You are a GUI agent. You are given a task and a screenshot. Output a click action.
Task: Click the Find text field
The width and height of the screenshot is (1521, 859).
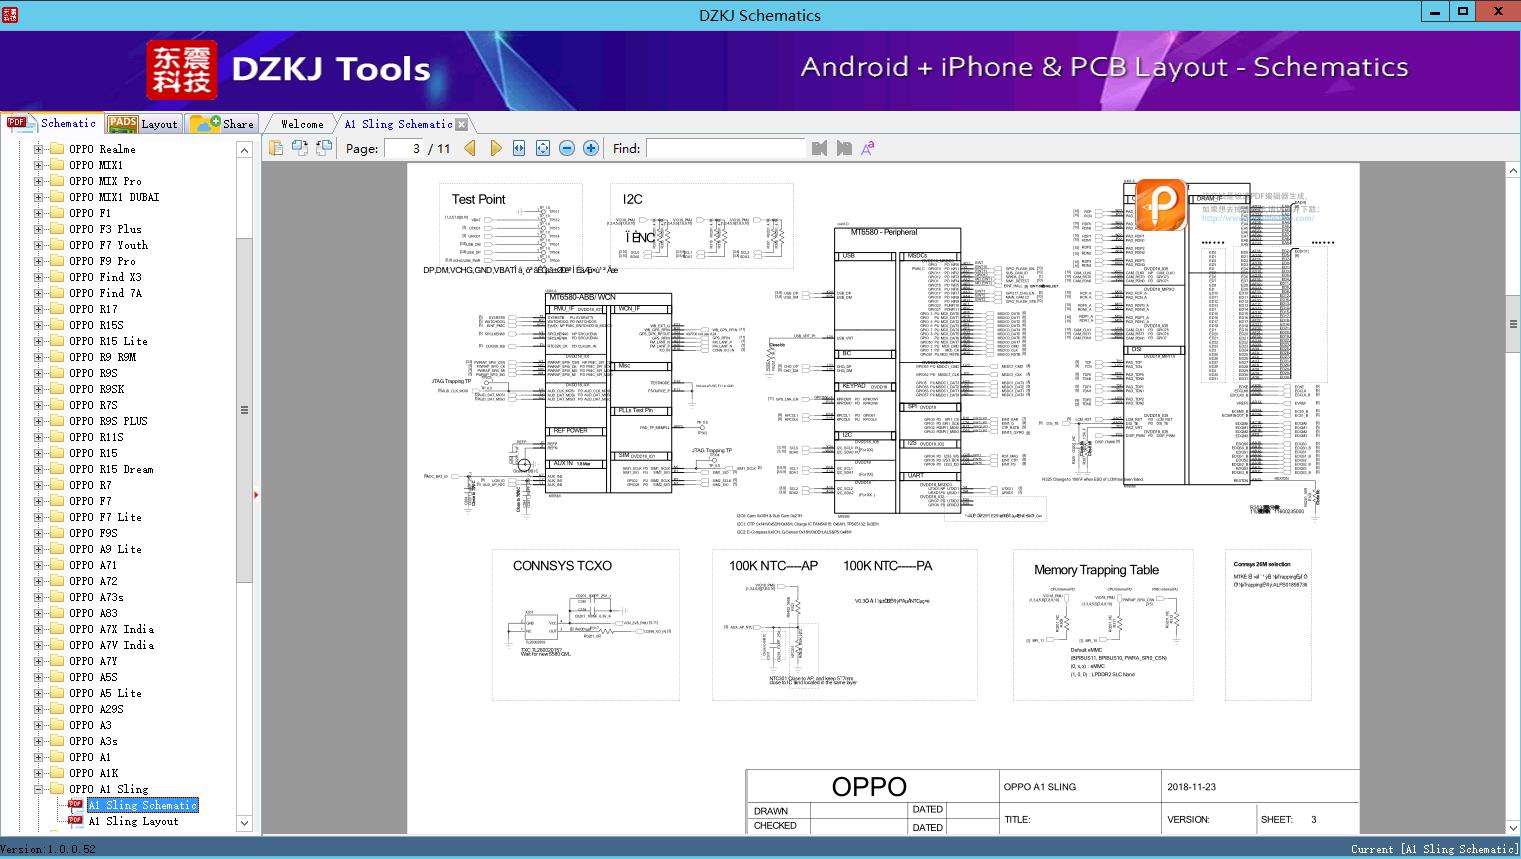click(x=725, y=148)
